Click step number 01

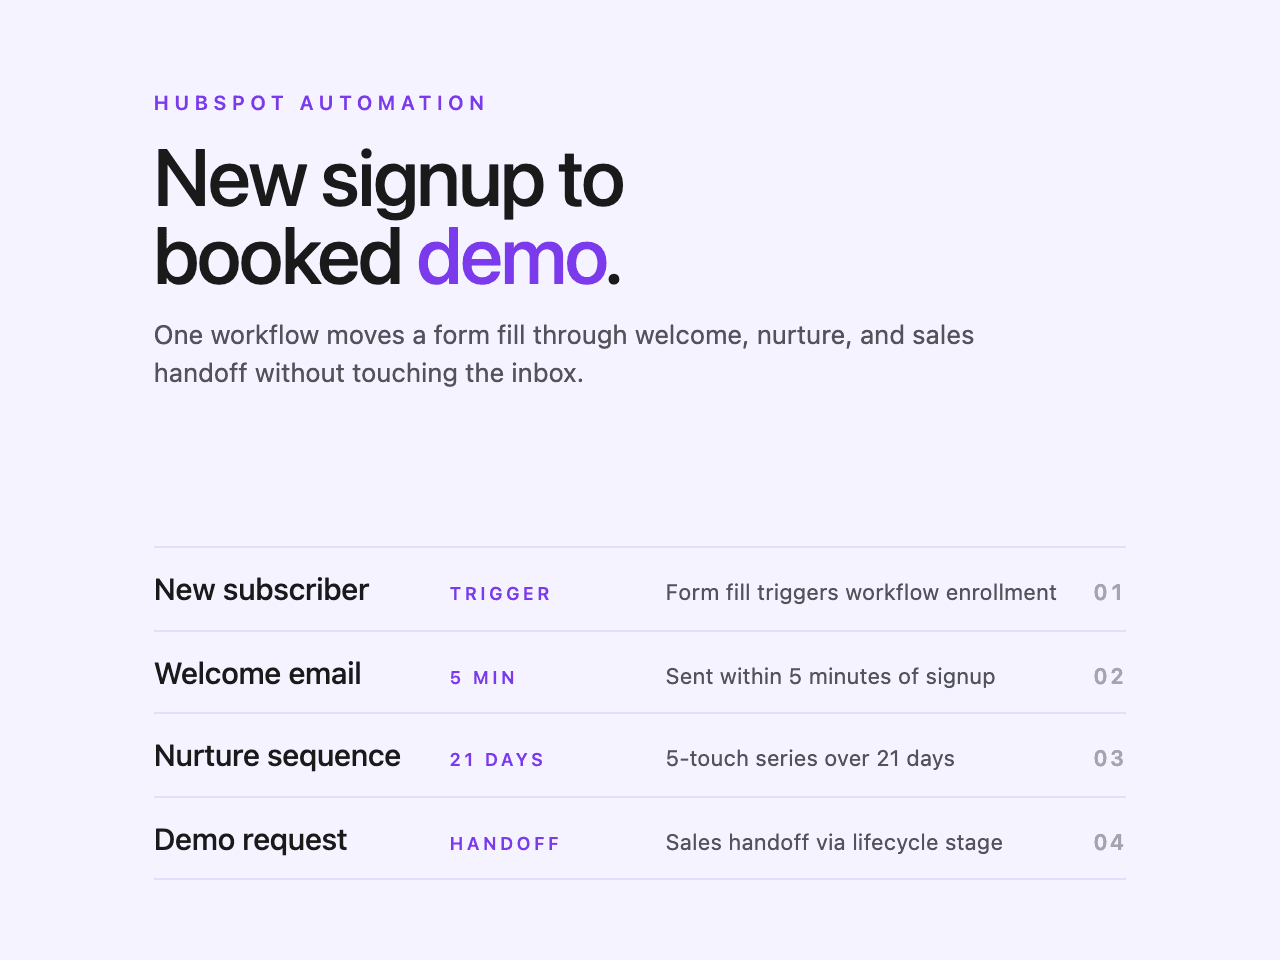[x=1108, y=593]
